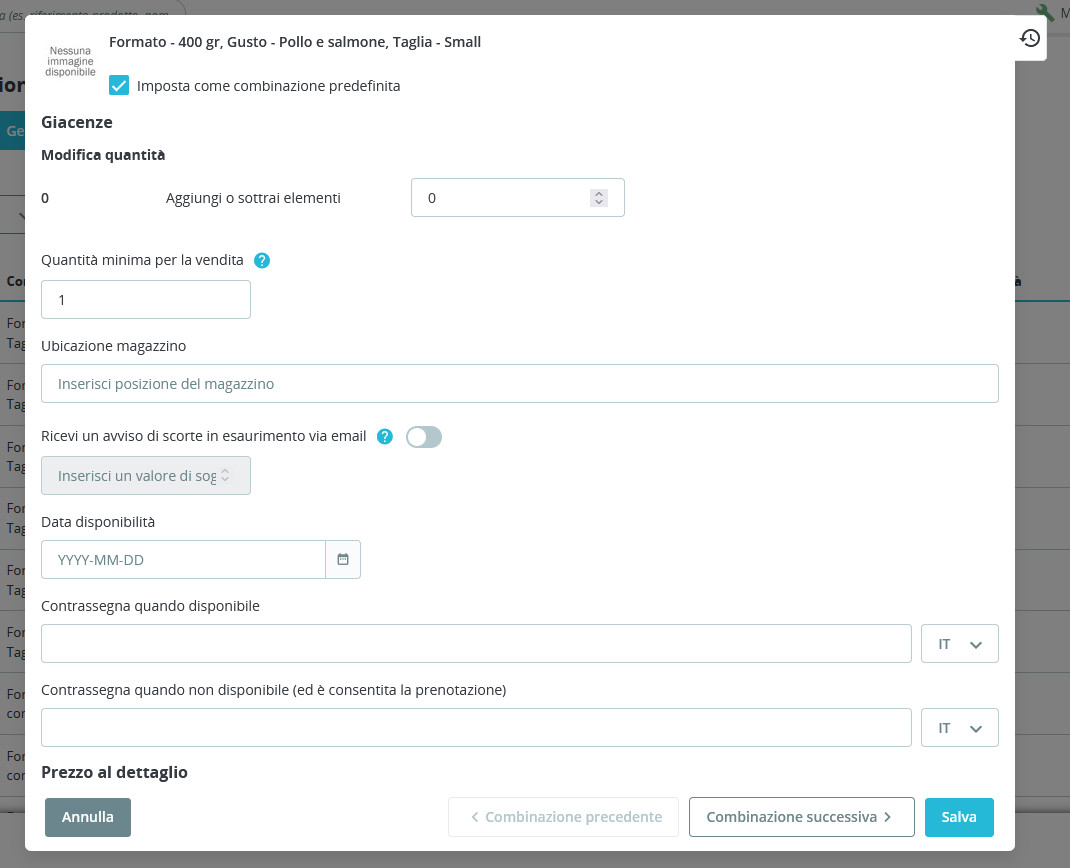Click the Modifica quantità label
This screenshot has height=868, width=1070.
tap(103, 155)
